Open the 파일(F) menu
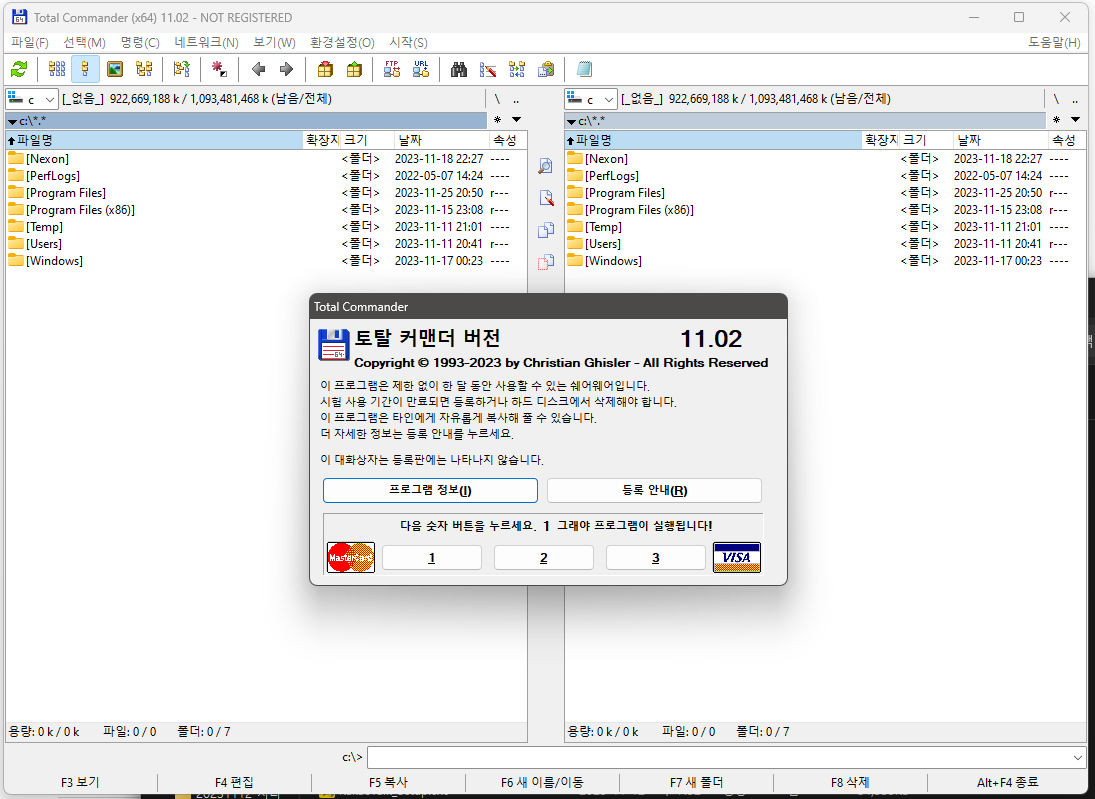This screenshot has height=799, width=1095. (x=30, y=42)
